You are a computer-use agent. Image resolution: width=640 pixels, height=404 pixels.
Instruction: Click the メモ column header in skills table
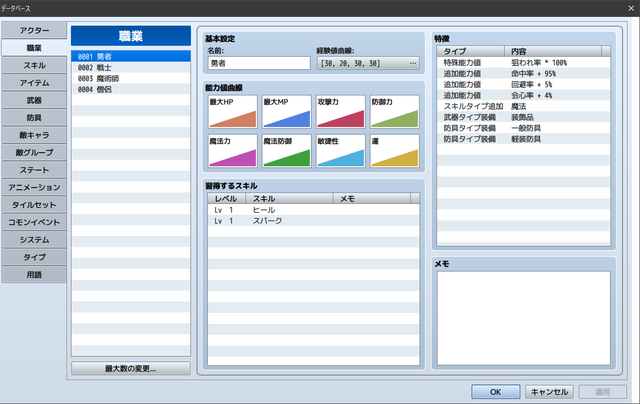pyautogui.click(x=372, y=199)
